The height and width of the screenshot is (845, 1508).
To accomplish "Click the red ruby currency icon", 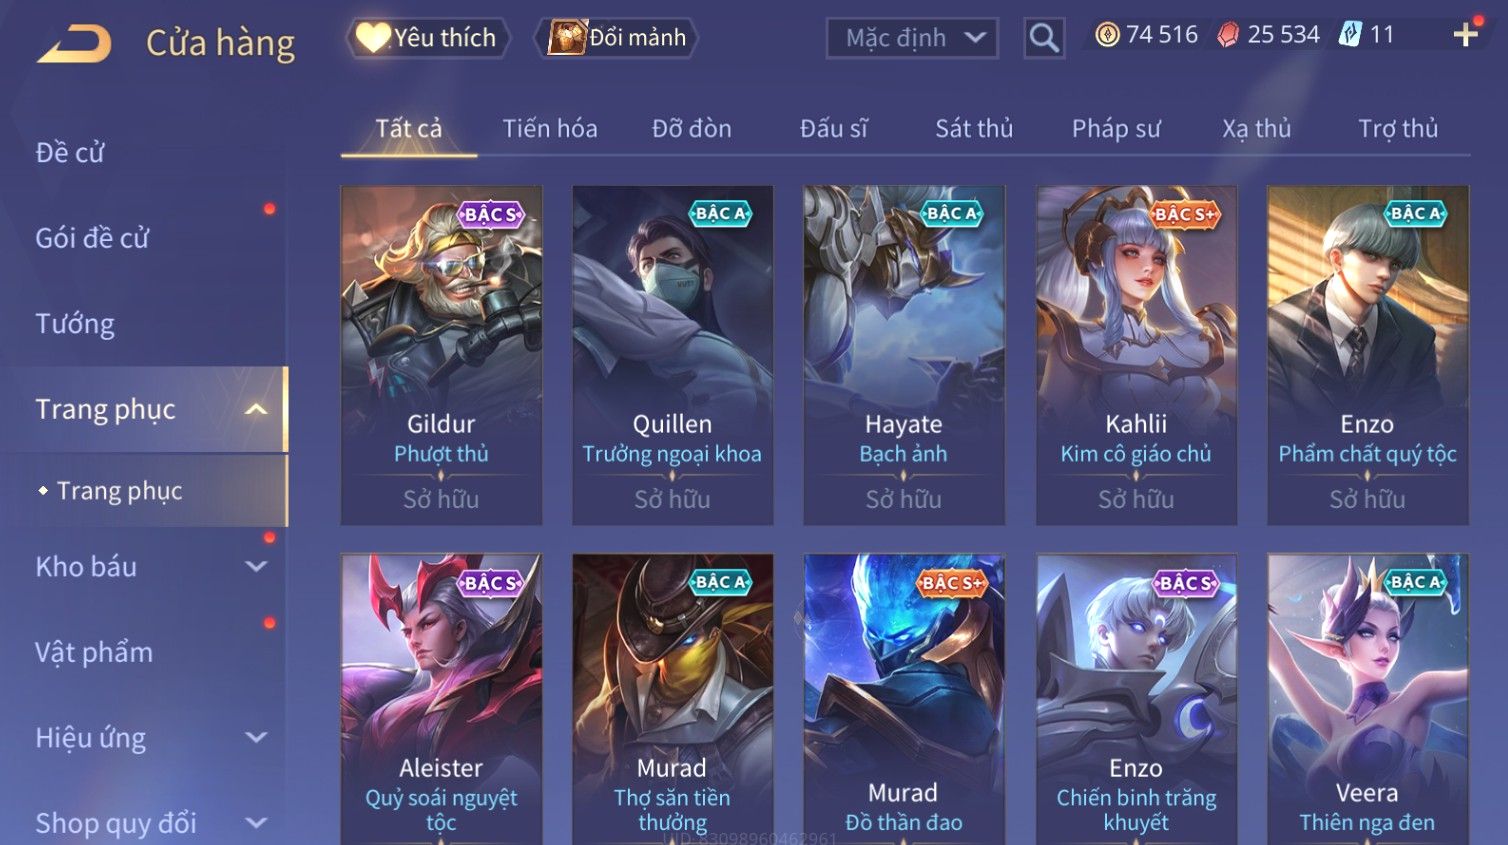I will click(x=1228, y=35).
